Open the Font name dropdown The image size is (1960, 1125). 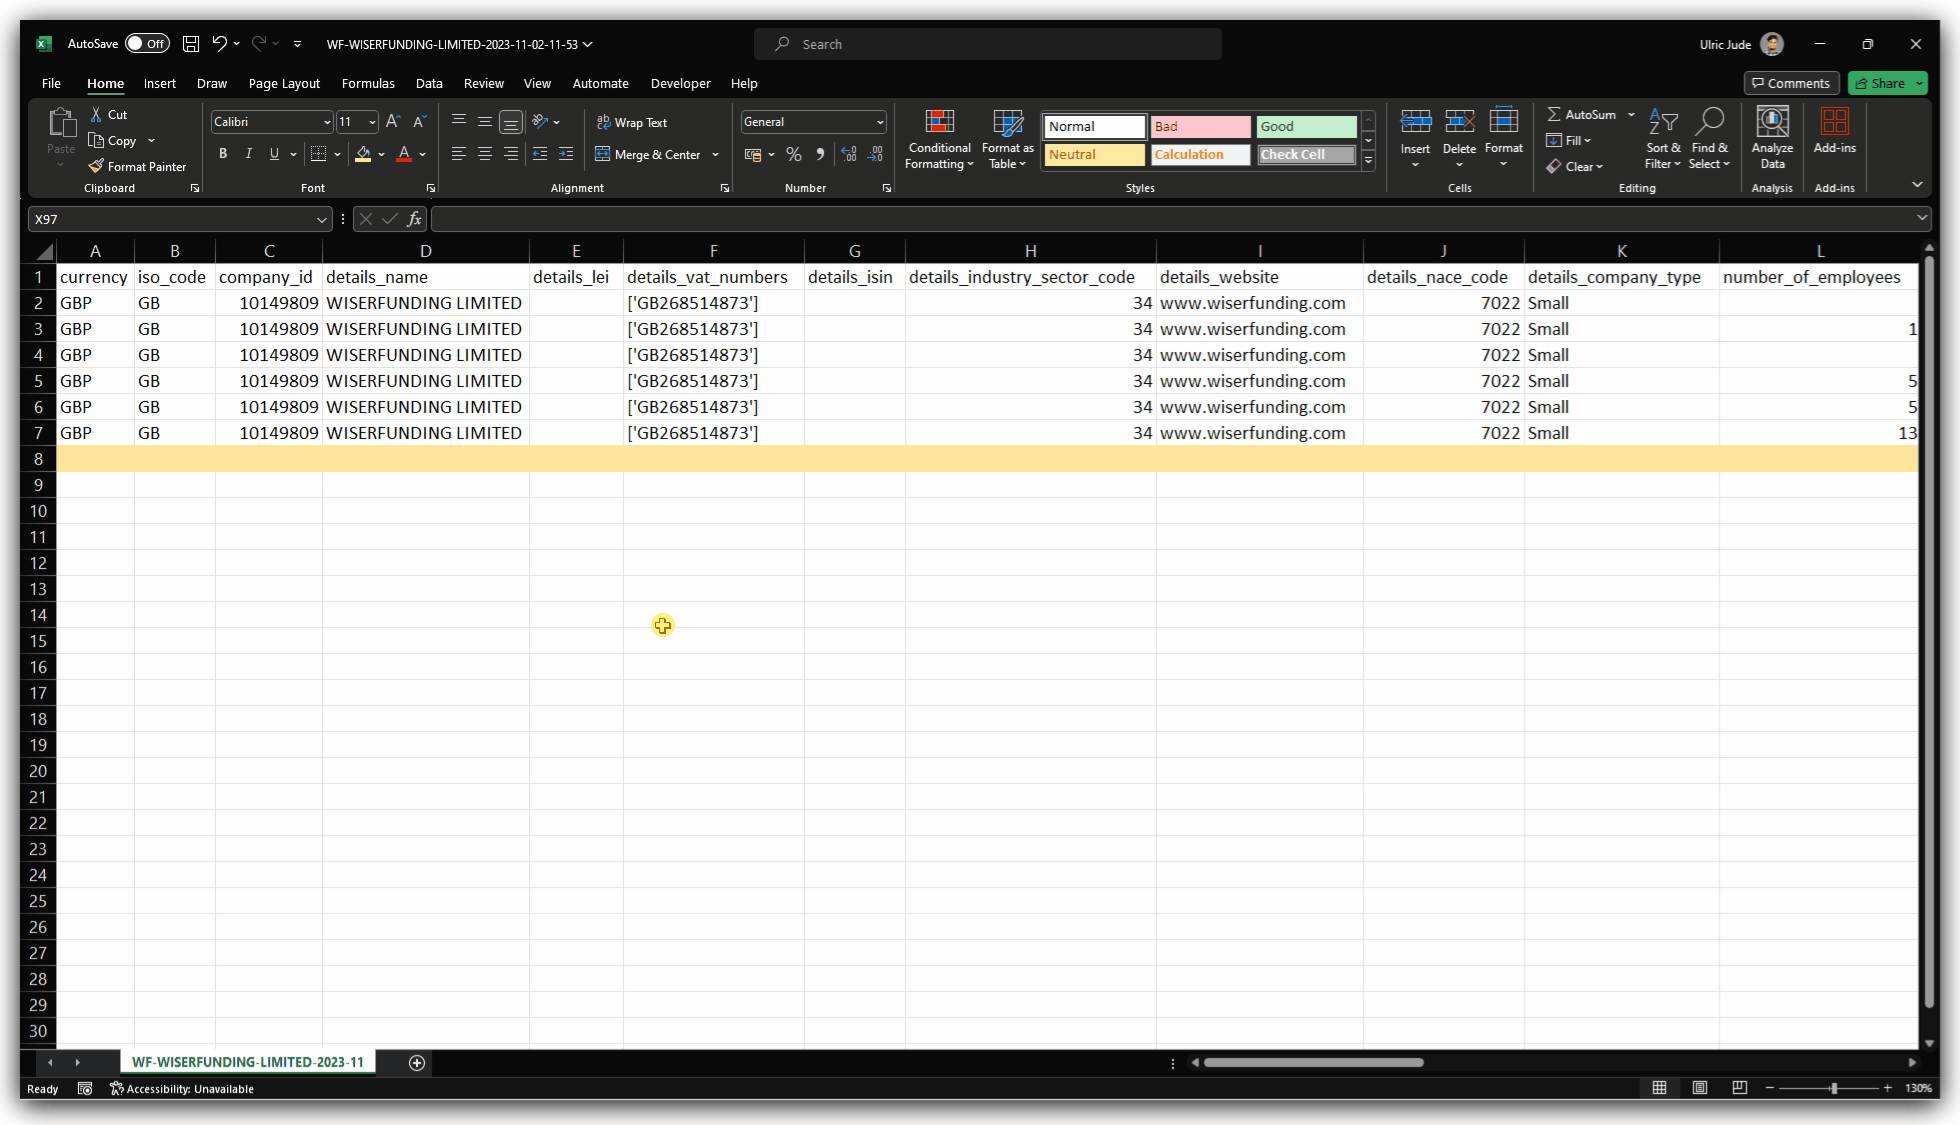(x=326, y=122)
